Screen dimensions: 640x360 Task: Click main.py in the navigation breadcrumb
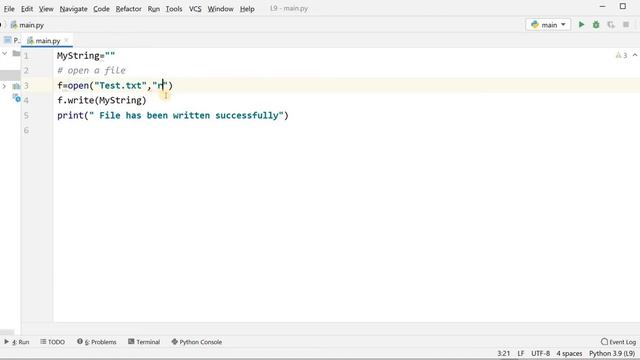[x=28, y=25]
